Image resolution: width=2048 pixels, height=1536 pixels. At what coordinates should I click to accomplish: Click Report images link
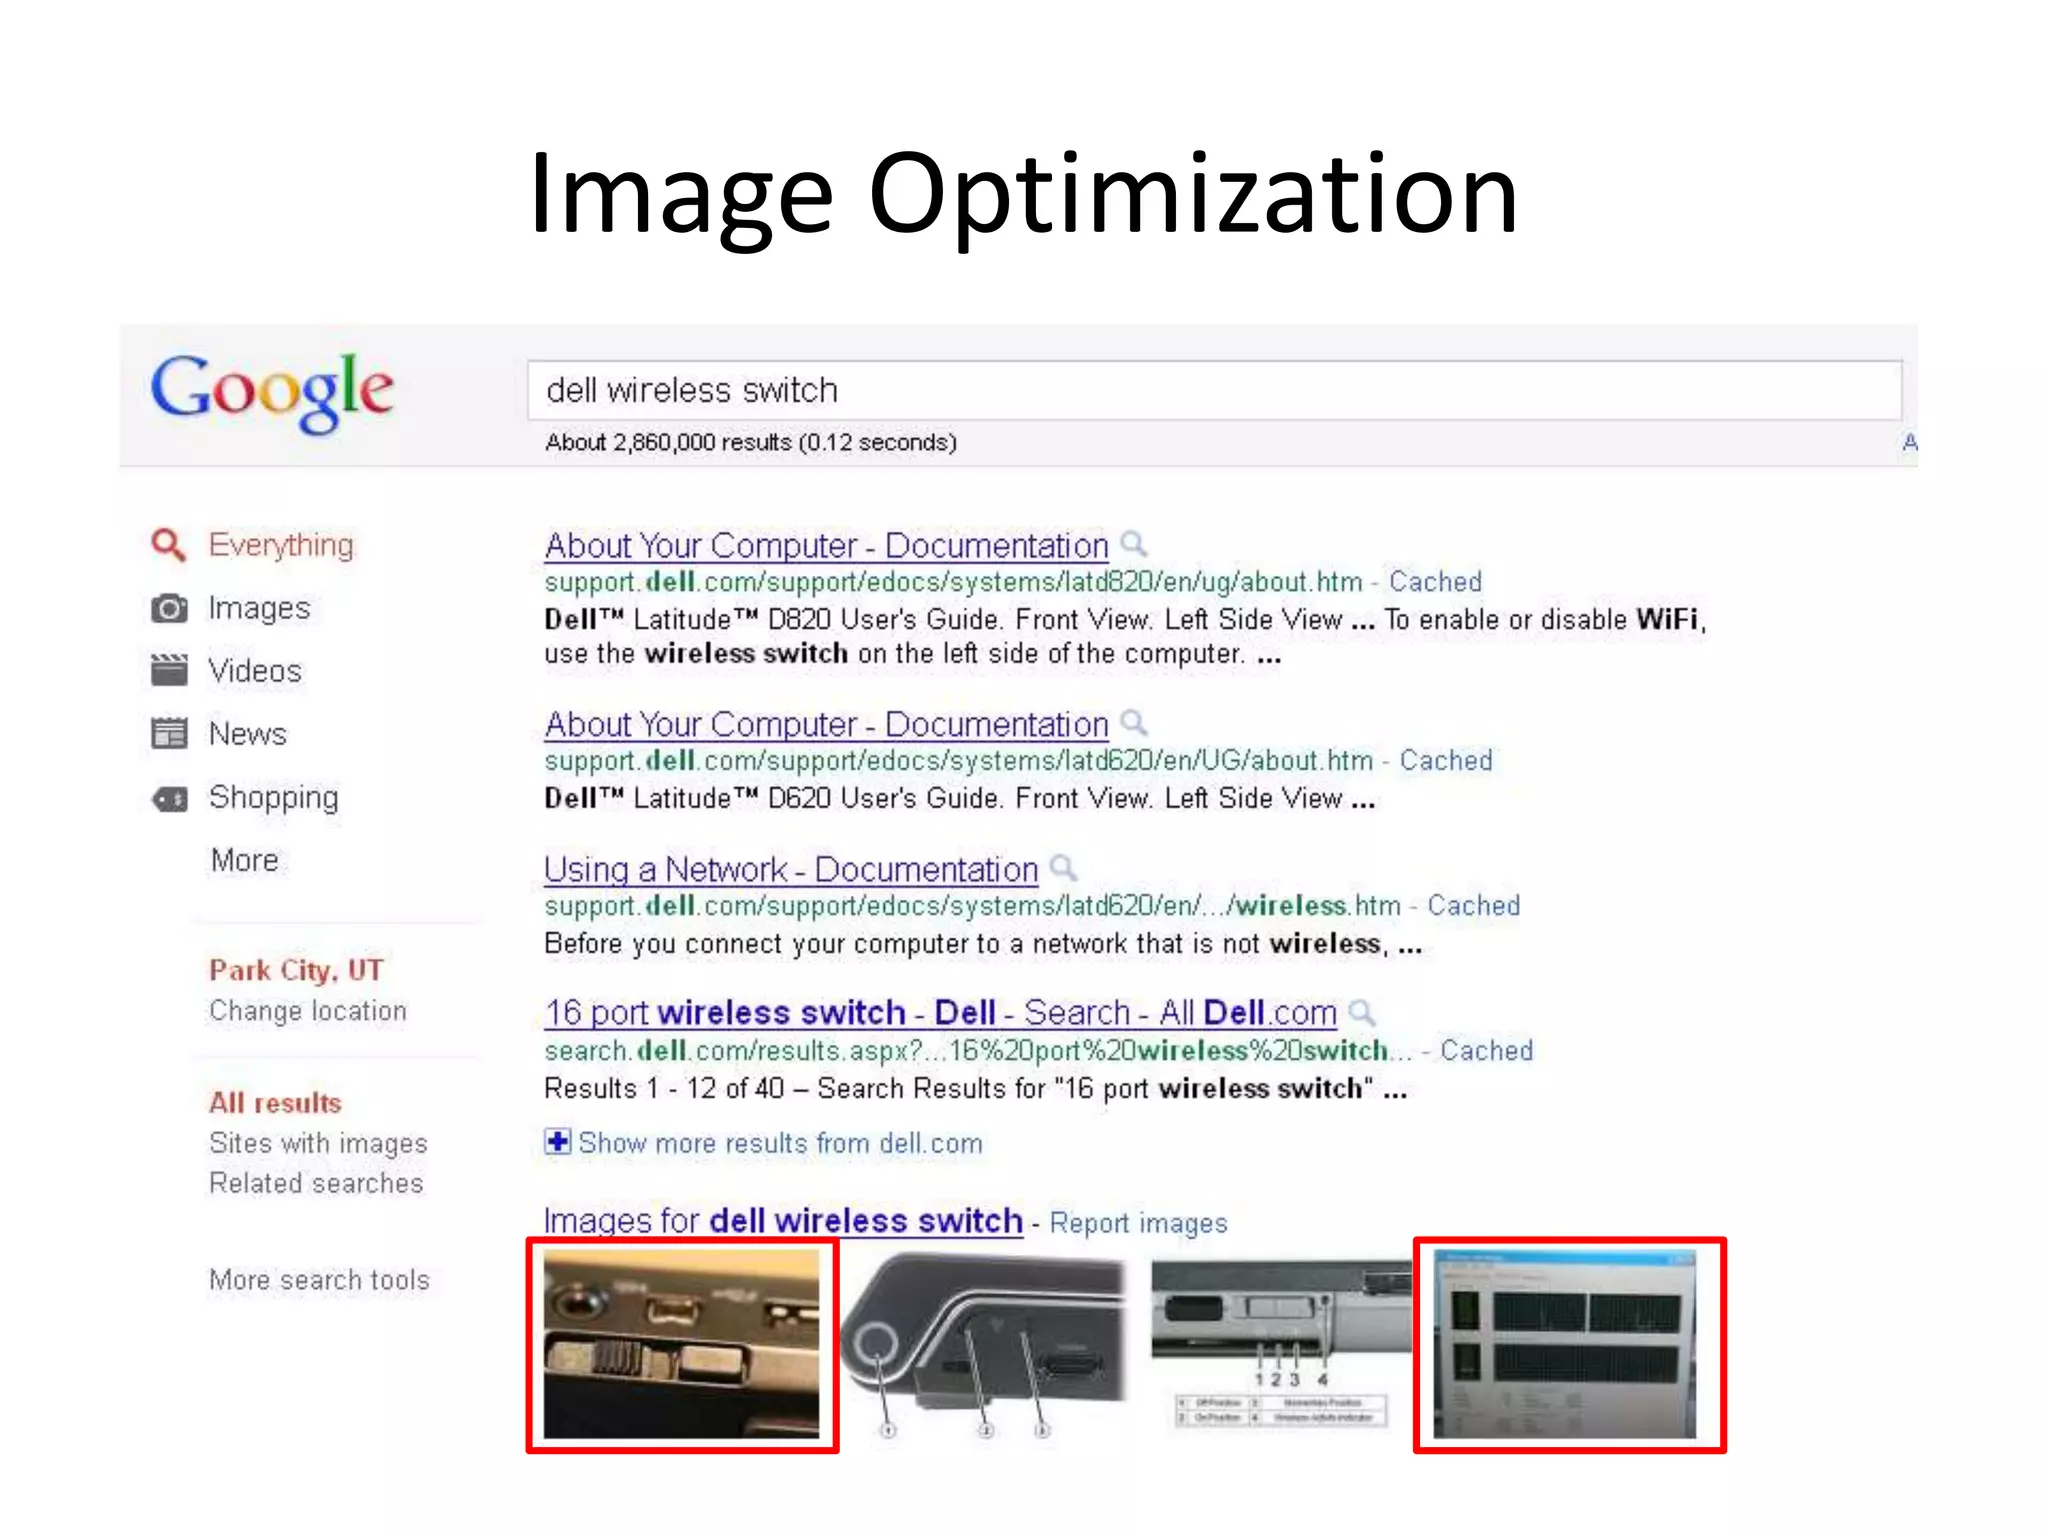click(1138, 1223)
